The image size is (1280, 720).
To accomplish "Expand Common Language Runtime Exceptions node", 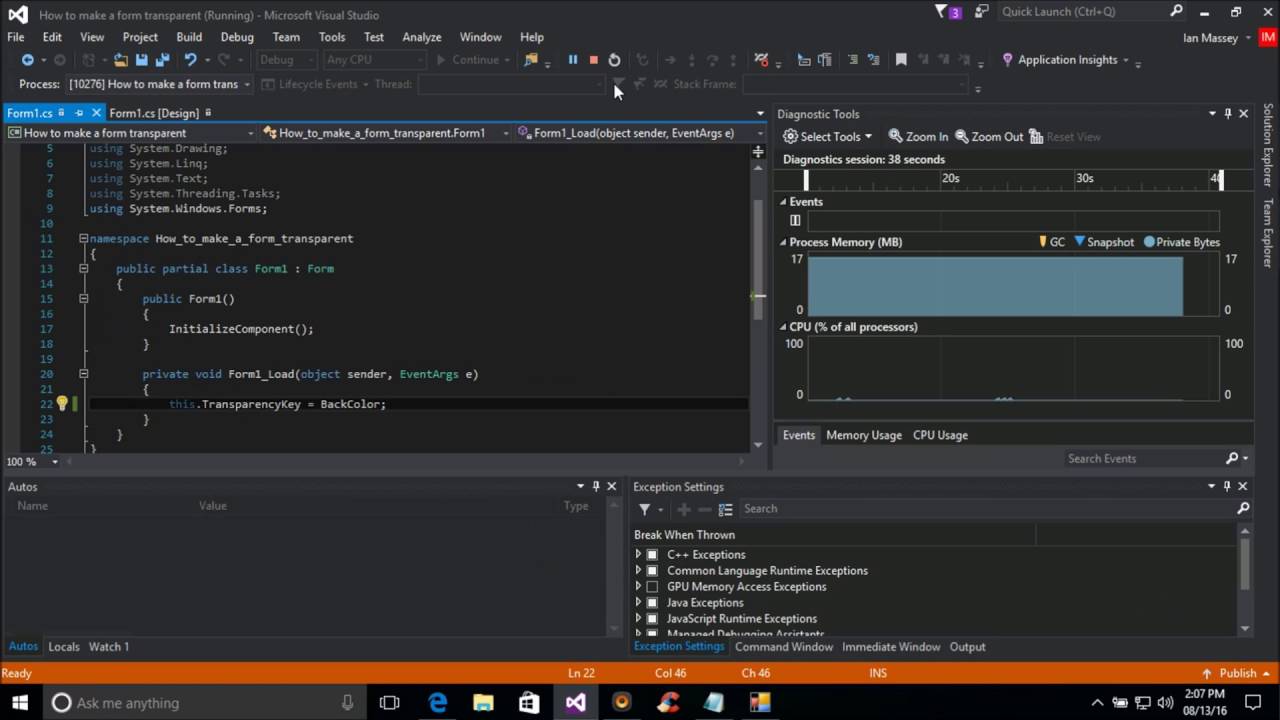I will point(638,571).
